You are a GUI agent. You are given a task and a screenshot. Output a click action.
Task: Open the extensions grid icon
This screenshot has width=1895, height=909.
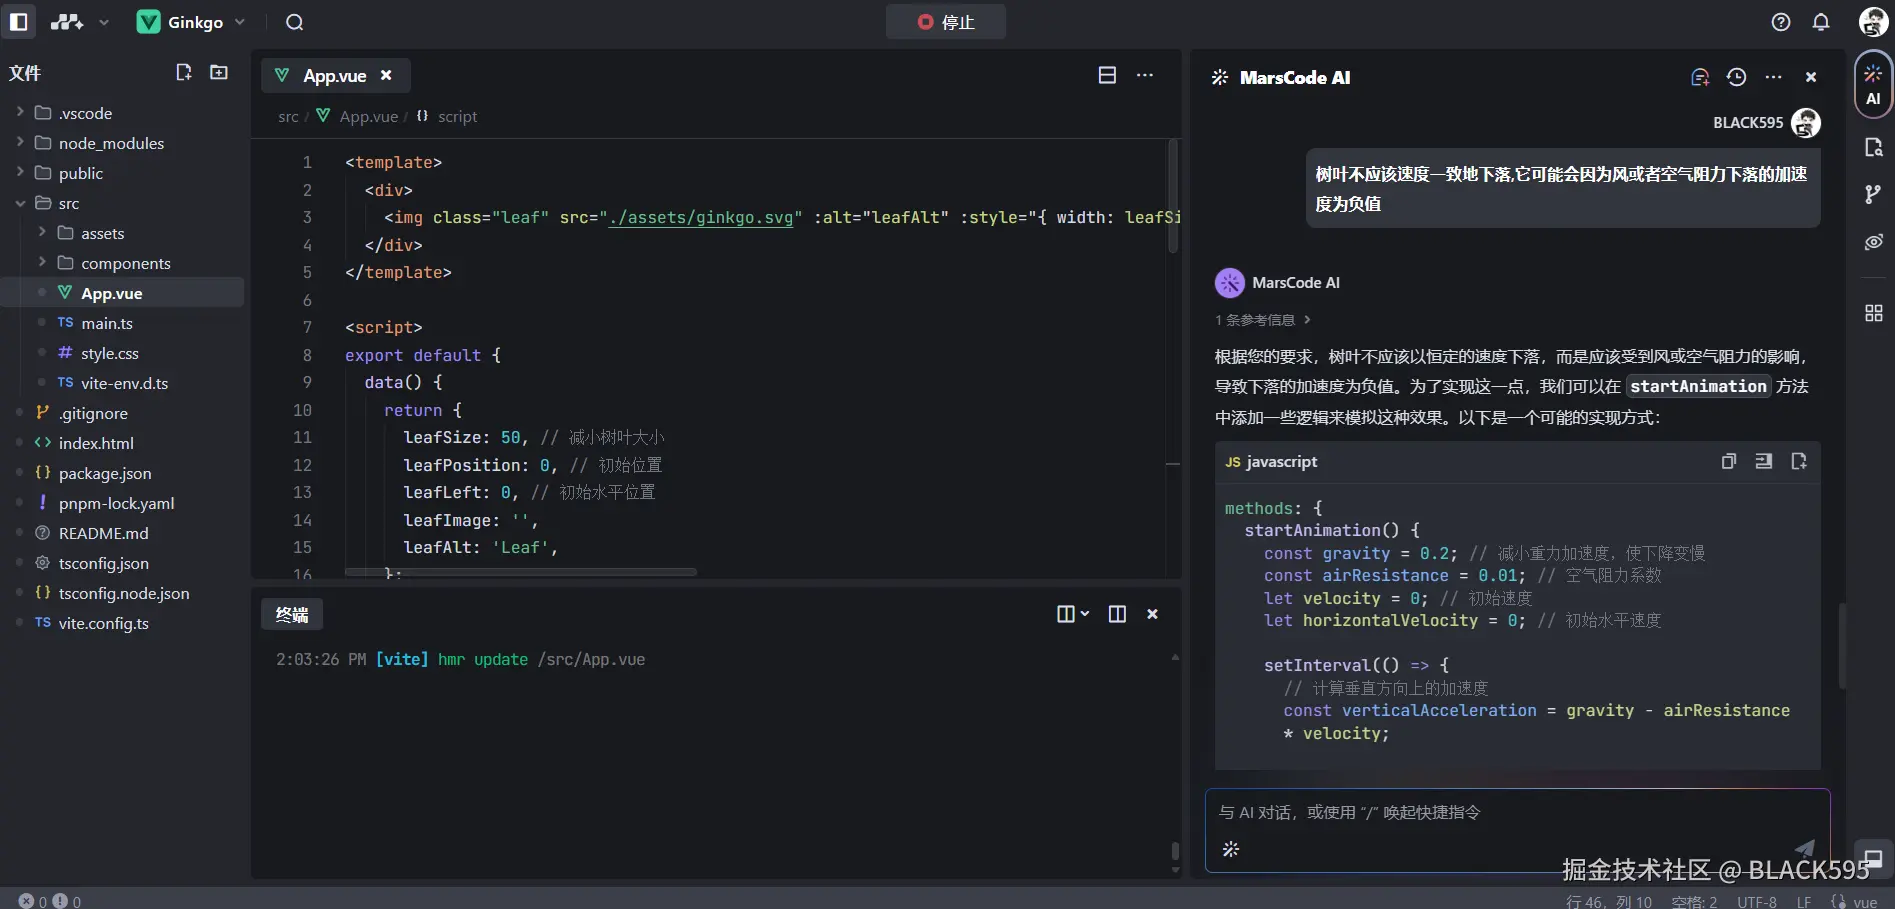[x=1873, y=313]
